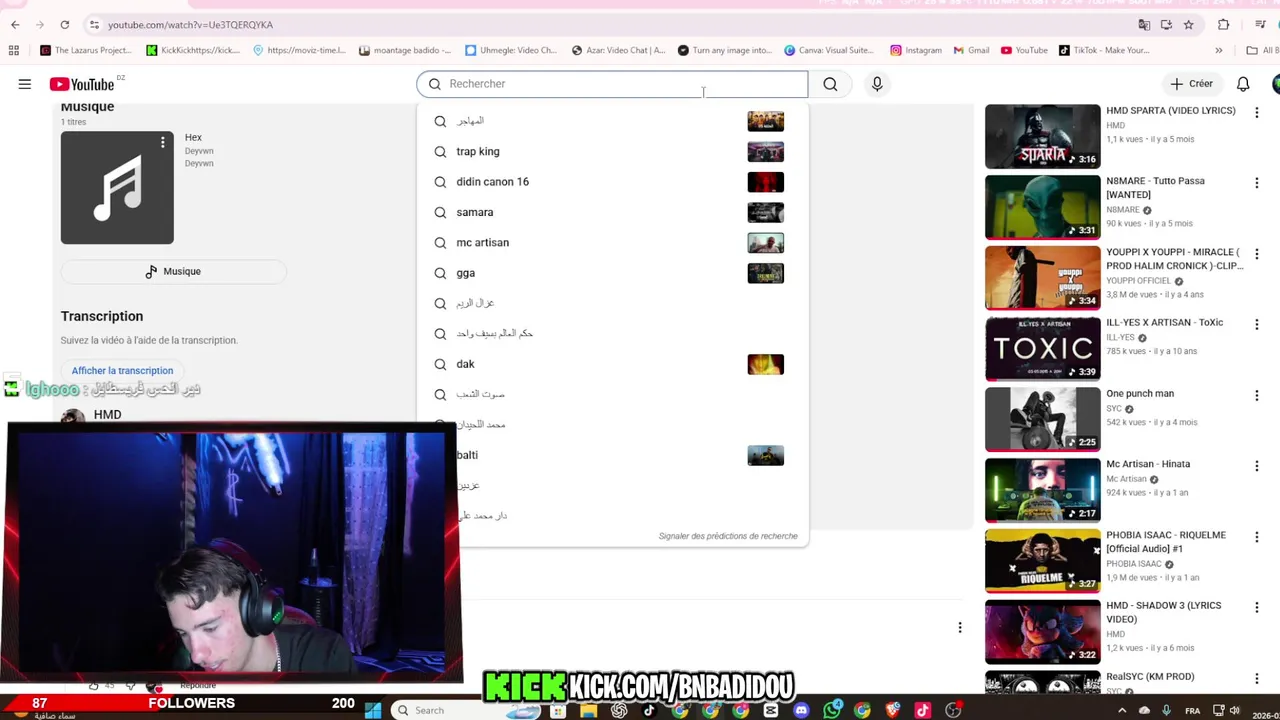Click the microphone icon in system tray
1280x720 pixels.
(1166, 710)
